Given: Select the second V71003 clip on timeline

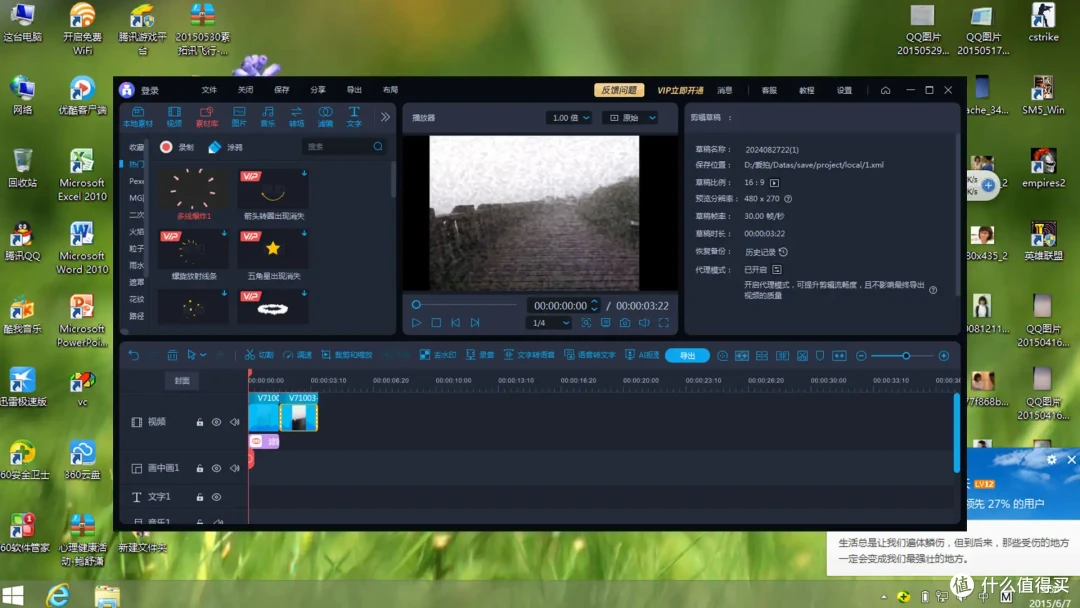Looking at the screenshot, I should (x=299, y=412).
